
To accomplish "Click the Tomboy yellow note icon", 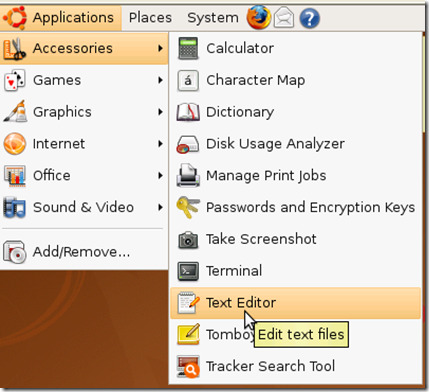I will click(188, 334).
